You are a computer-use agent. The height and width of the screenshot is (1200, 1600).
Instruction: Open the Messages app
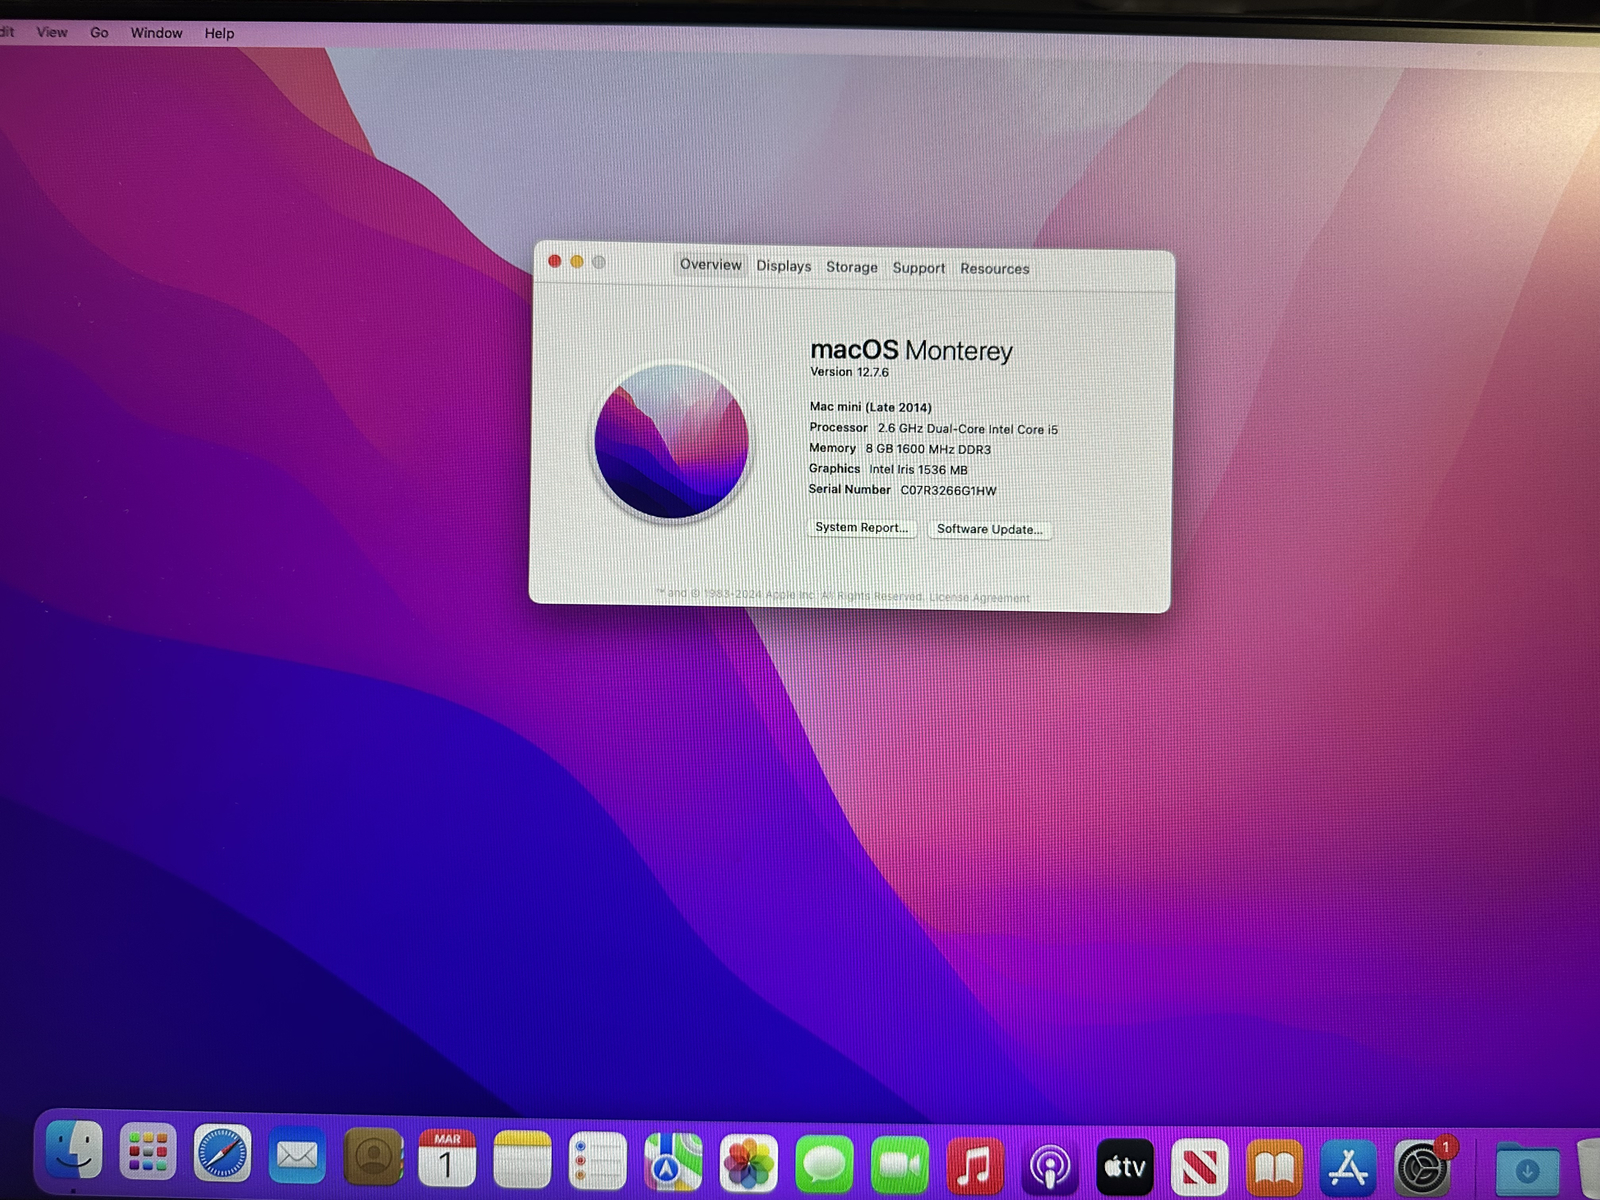pyautogui.click(x=824, y=1164)
